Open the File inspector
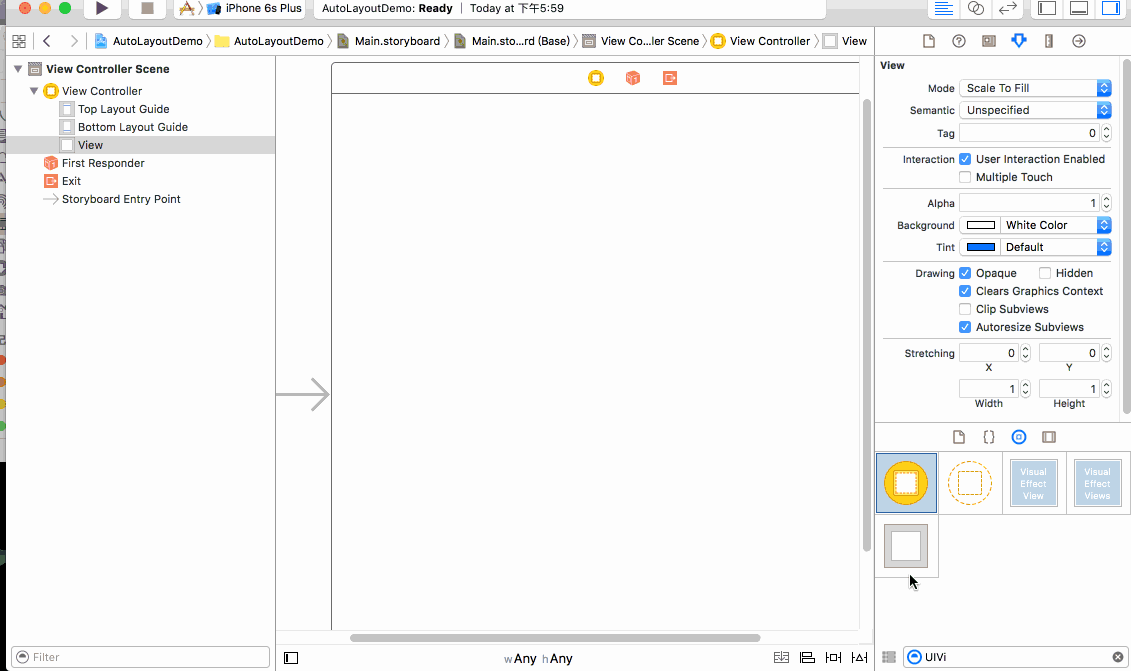Viewport: 1131px width, 671px height. tap(929, 41)
